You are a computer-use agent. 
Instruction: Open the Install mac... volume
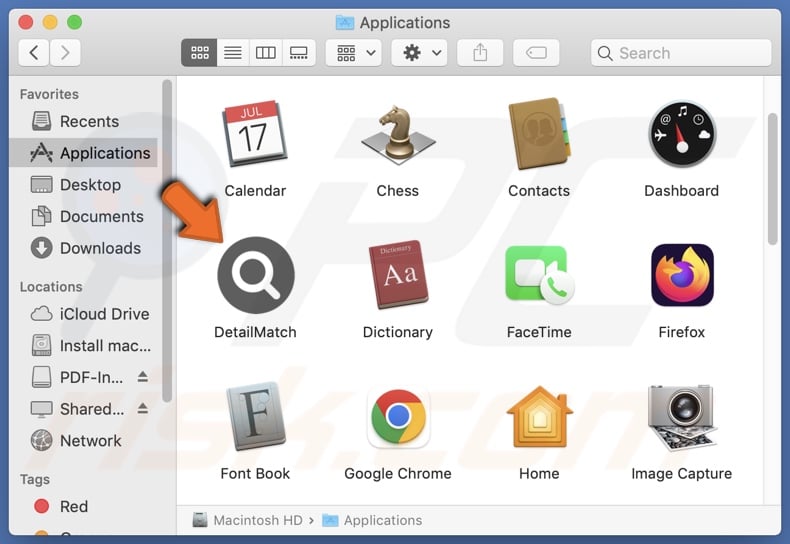(x=84, y=346)
